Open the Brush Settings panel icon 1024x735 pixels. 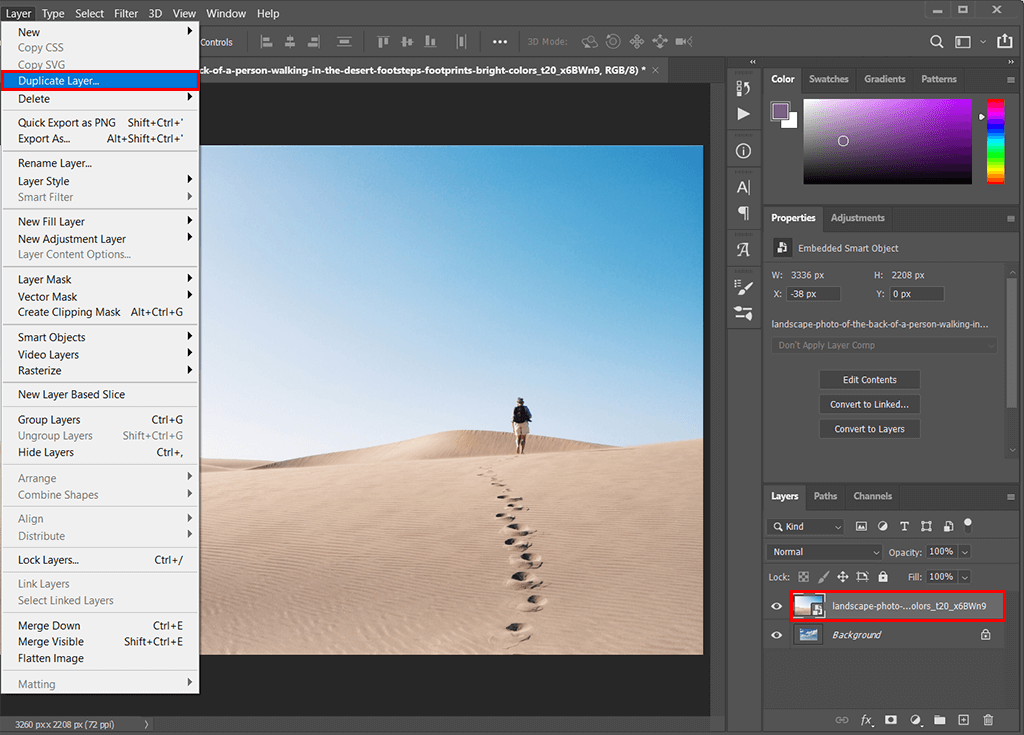click(x=743, y=287)
